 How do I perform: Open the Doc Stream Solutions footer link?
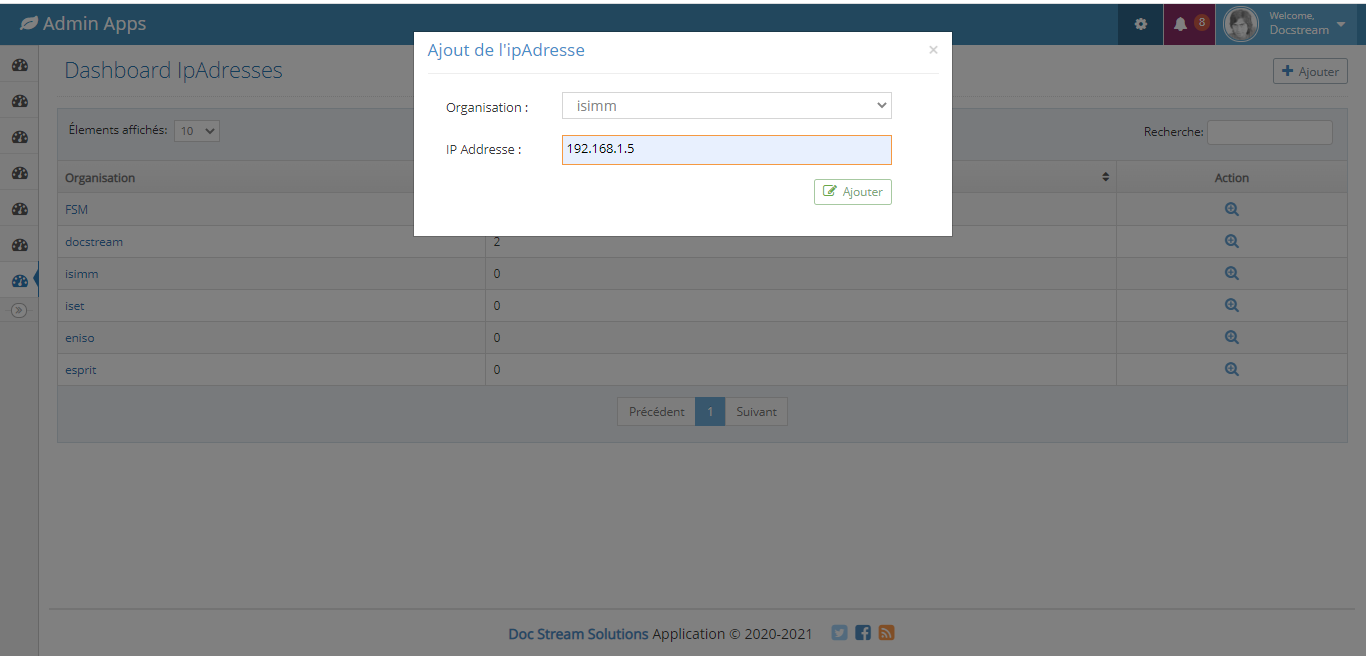pyautogui.click(x=578, y=634)
